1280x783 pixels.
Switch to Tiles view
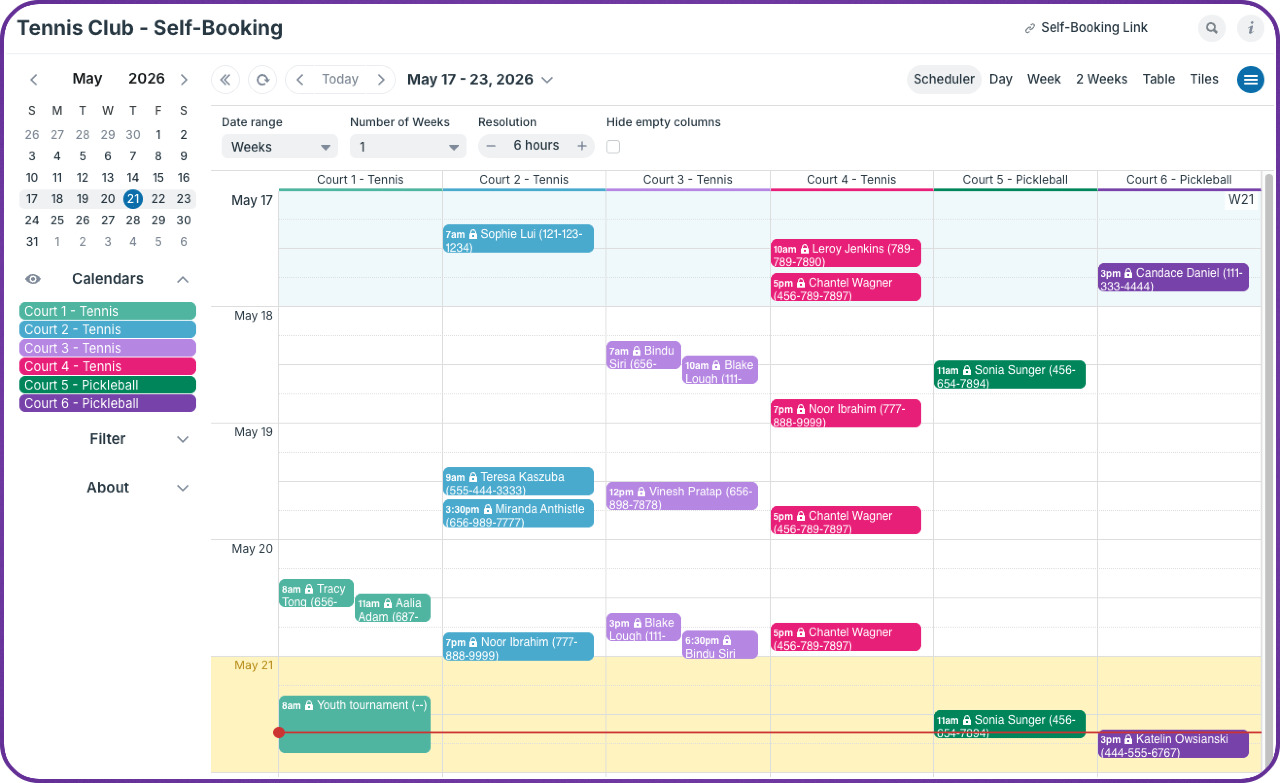[x=1204, y=80]
